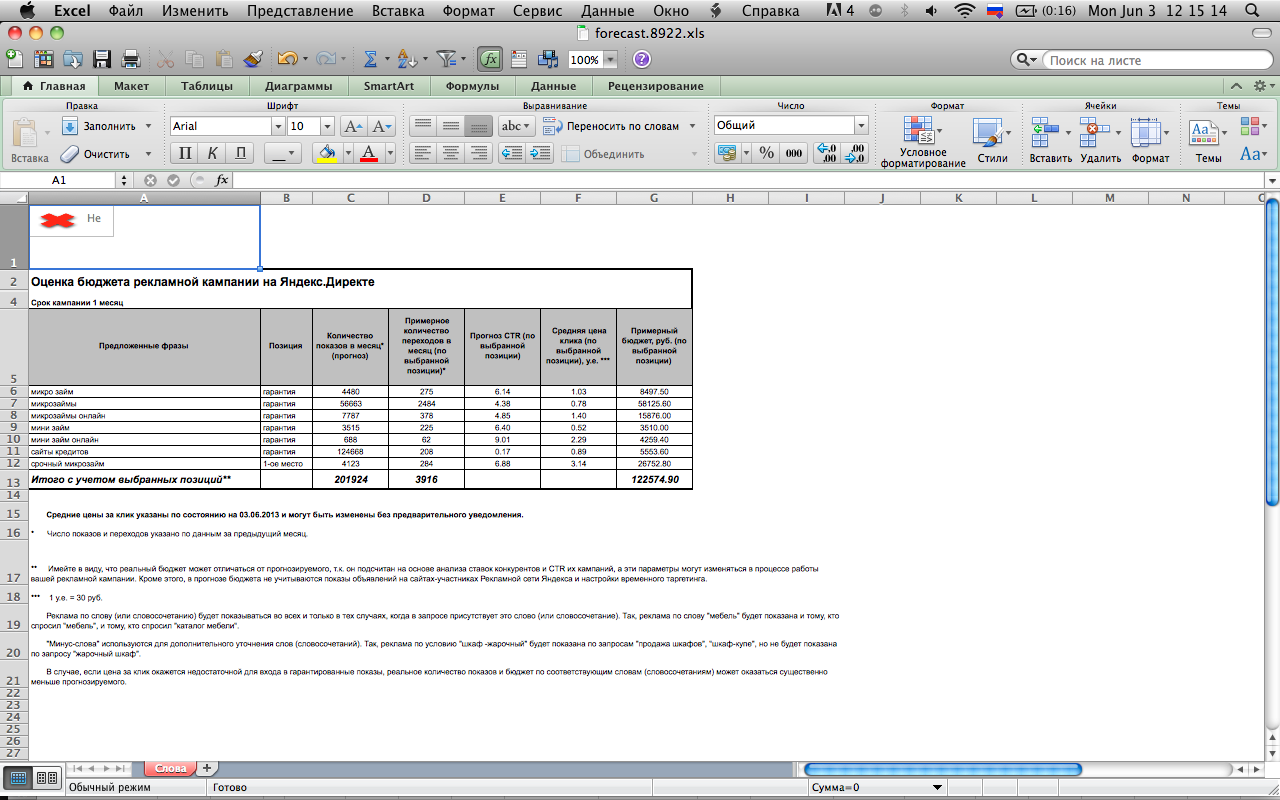Open the 100% zoom dropdown

pyautogui.click(x=610, y=60)
